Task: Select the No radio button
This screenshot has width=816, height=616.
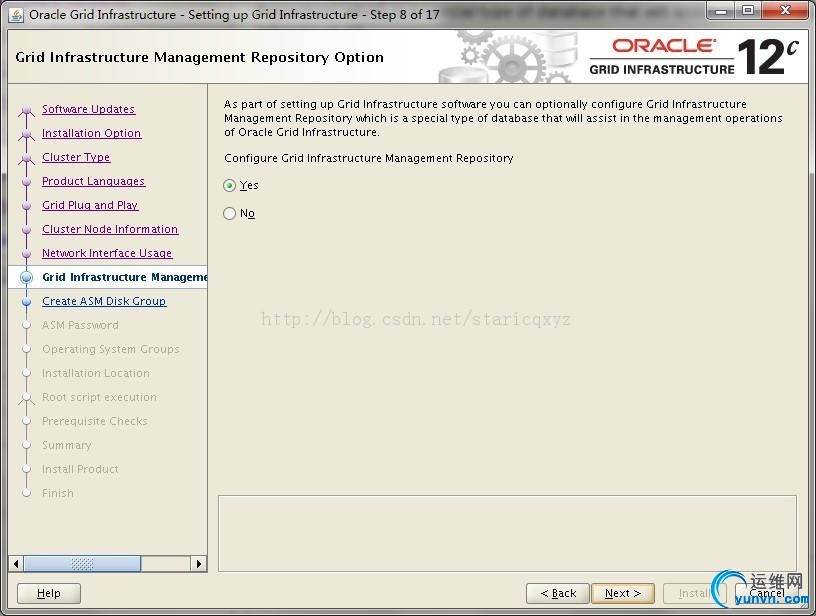Action: click(x=230, y=214)
